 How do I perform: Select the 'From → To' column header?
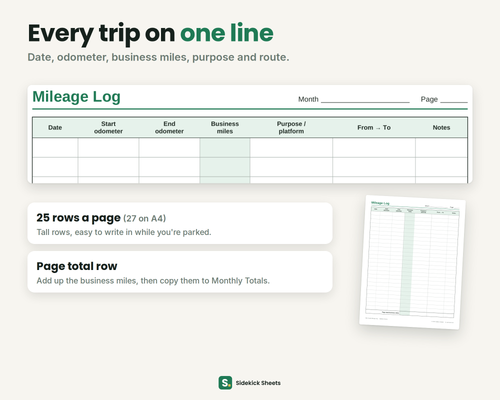(374, 127)
